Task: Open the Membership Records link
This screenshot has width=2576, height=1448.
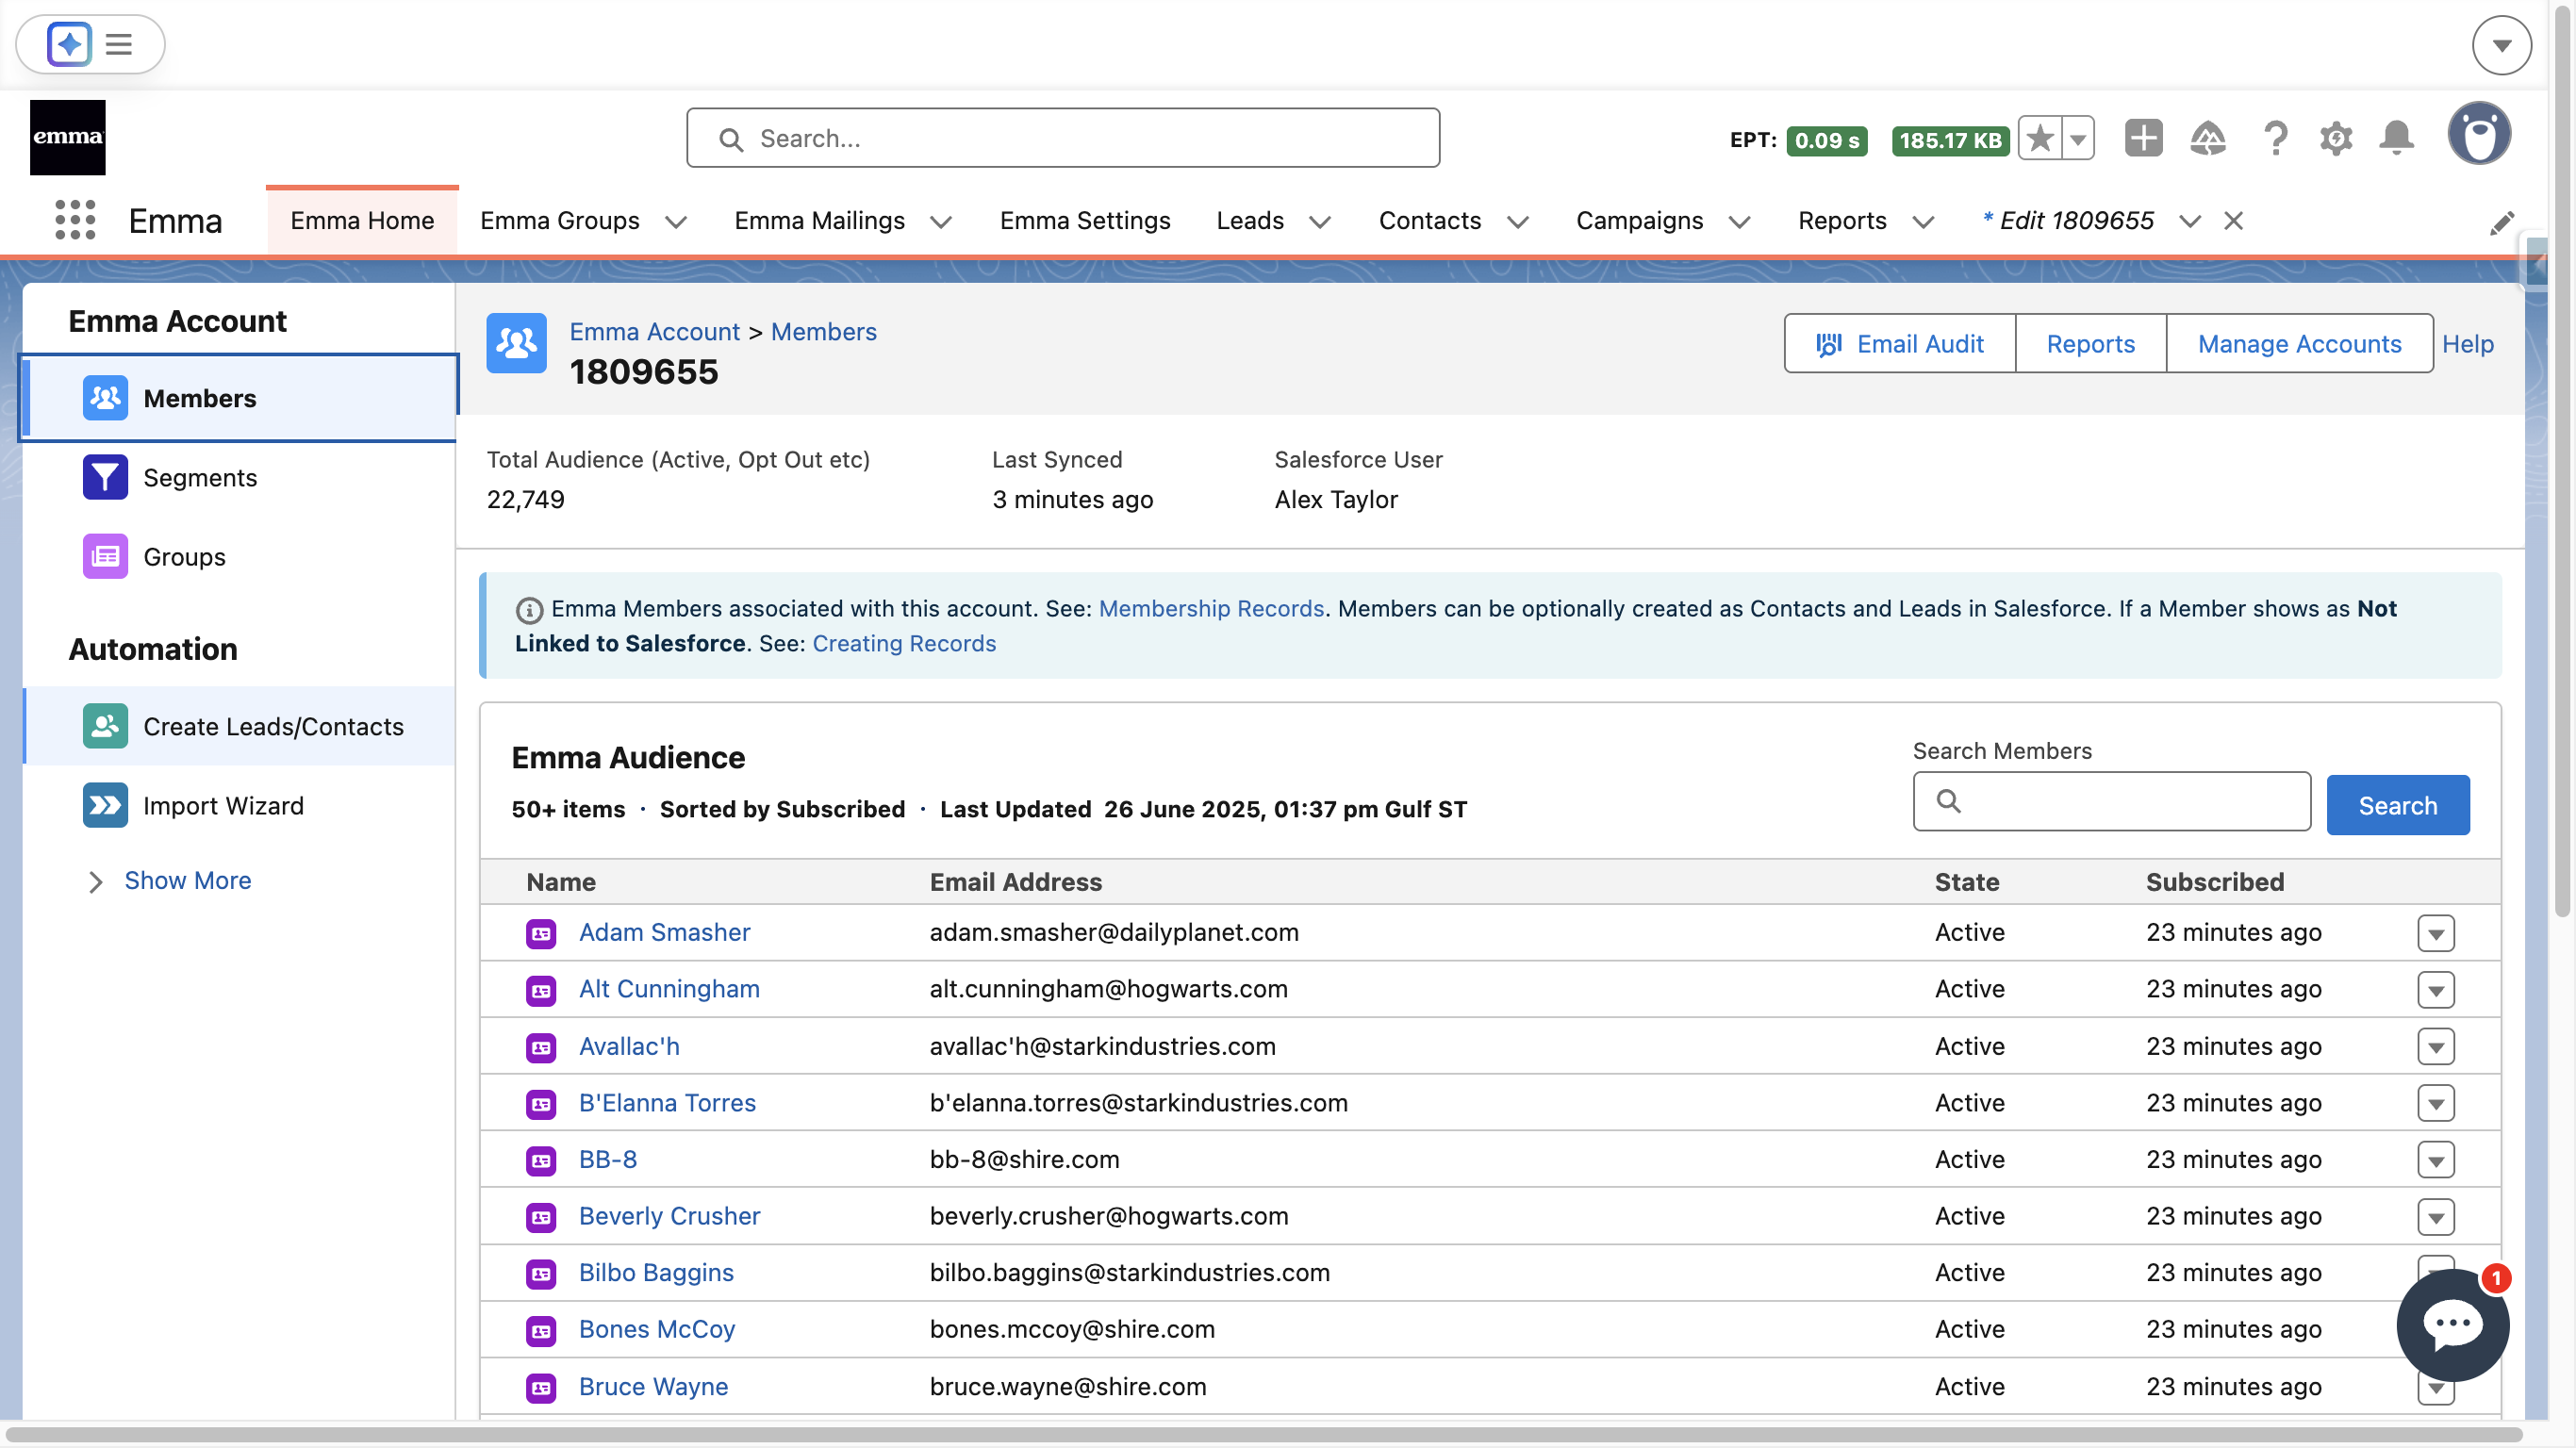Action: pos(1211,608)
